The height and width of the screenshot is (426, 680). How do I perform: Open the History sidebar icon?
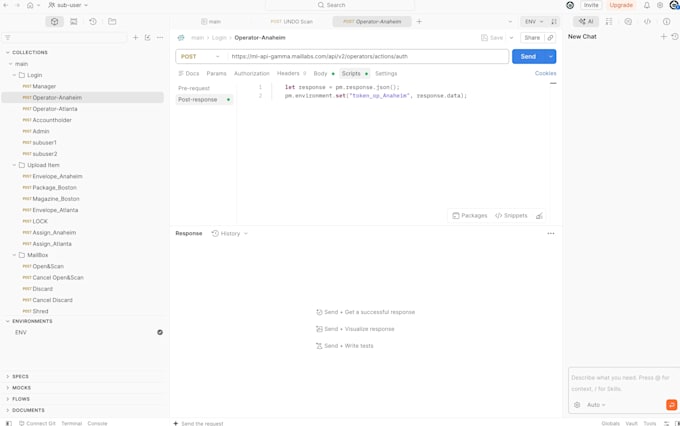[93, 21]
